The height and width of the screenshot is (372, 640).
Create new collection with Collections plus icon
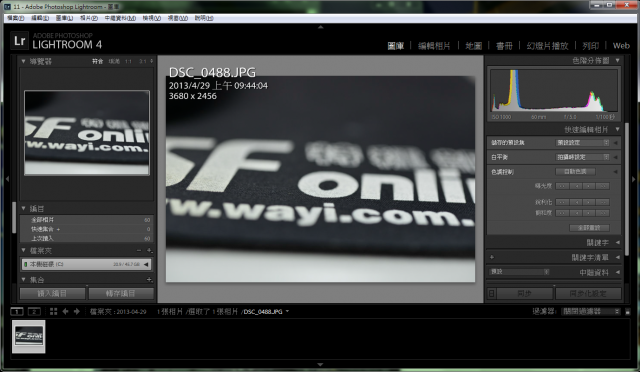click(x=149, y=280)
